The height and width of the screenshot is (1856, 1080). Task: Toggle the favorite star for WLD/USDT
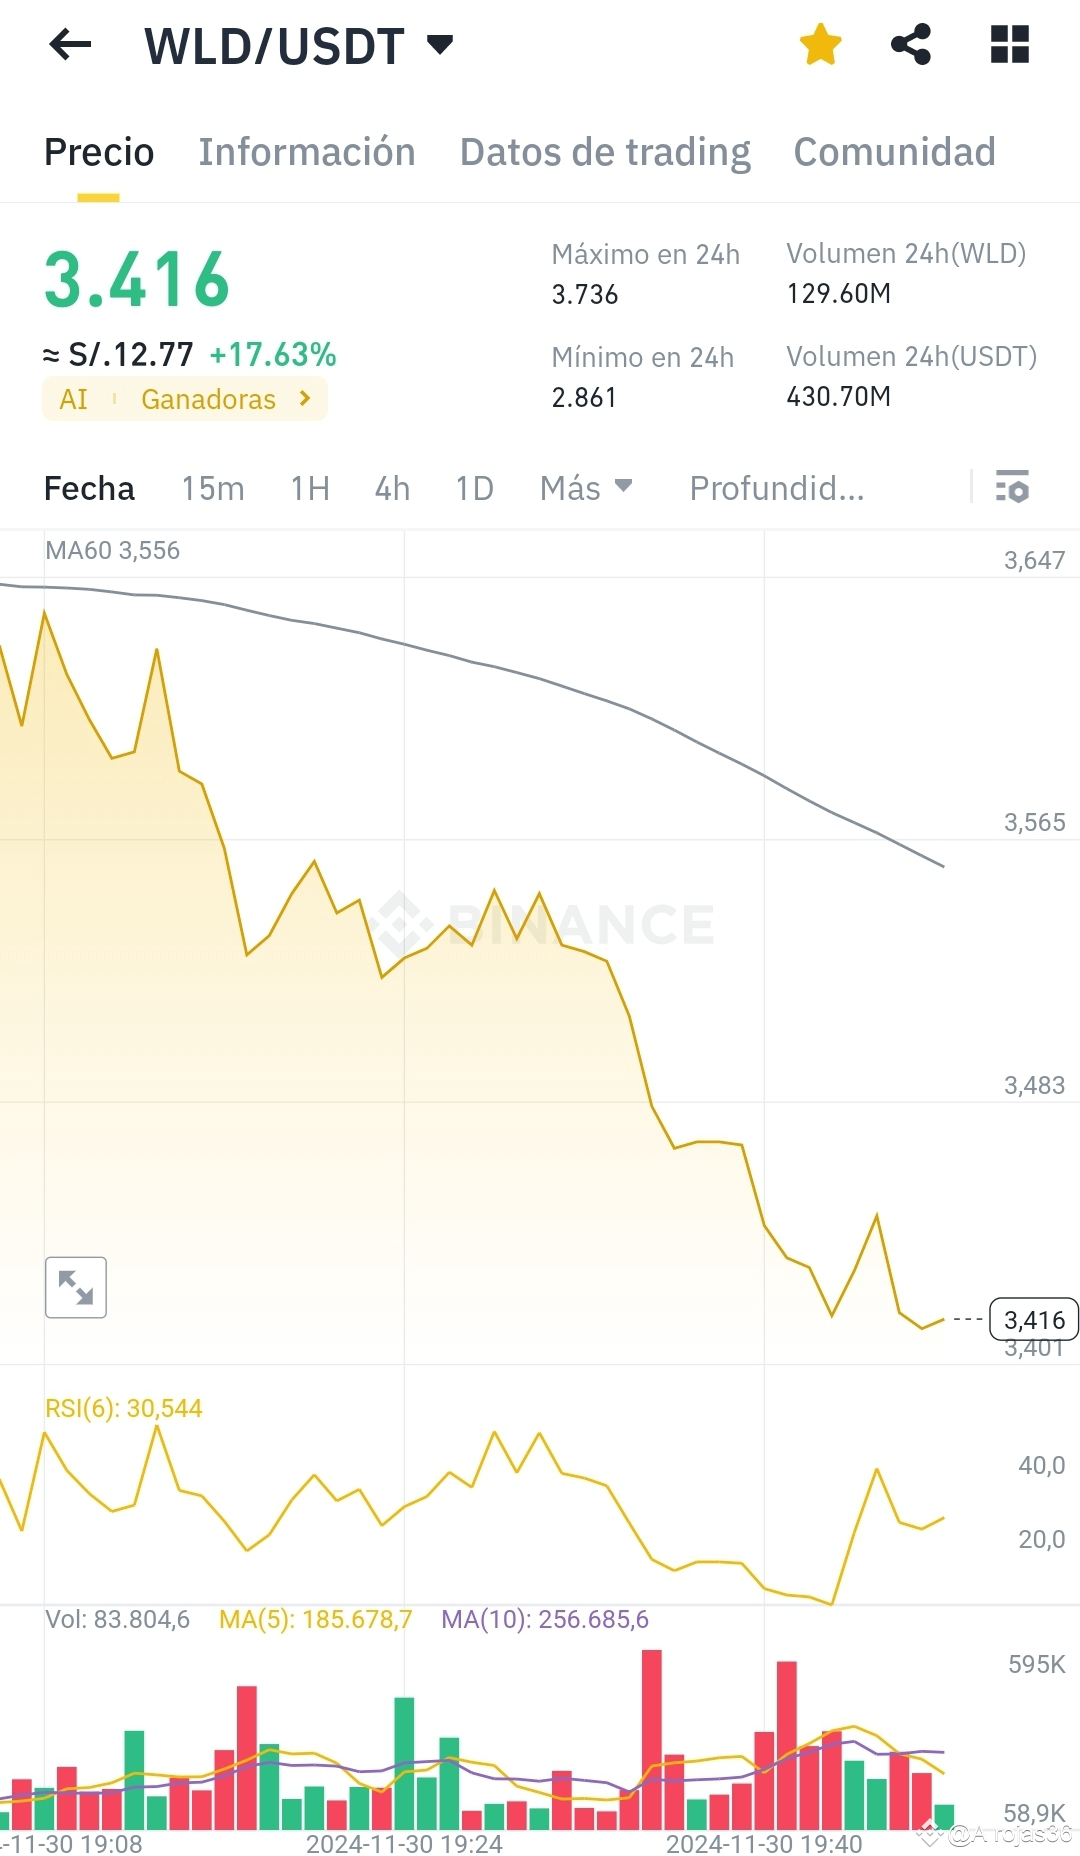[x=820, y=45]
